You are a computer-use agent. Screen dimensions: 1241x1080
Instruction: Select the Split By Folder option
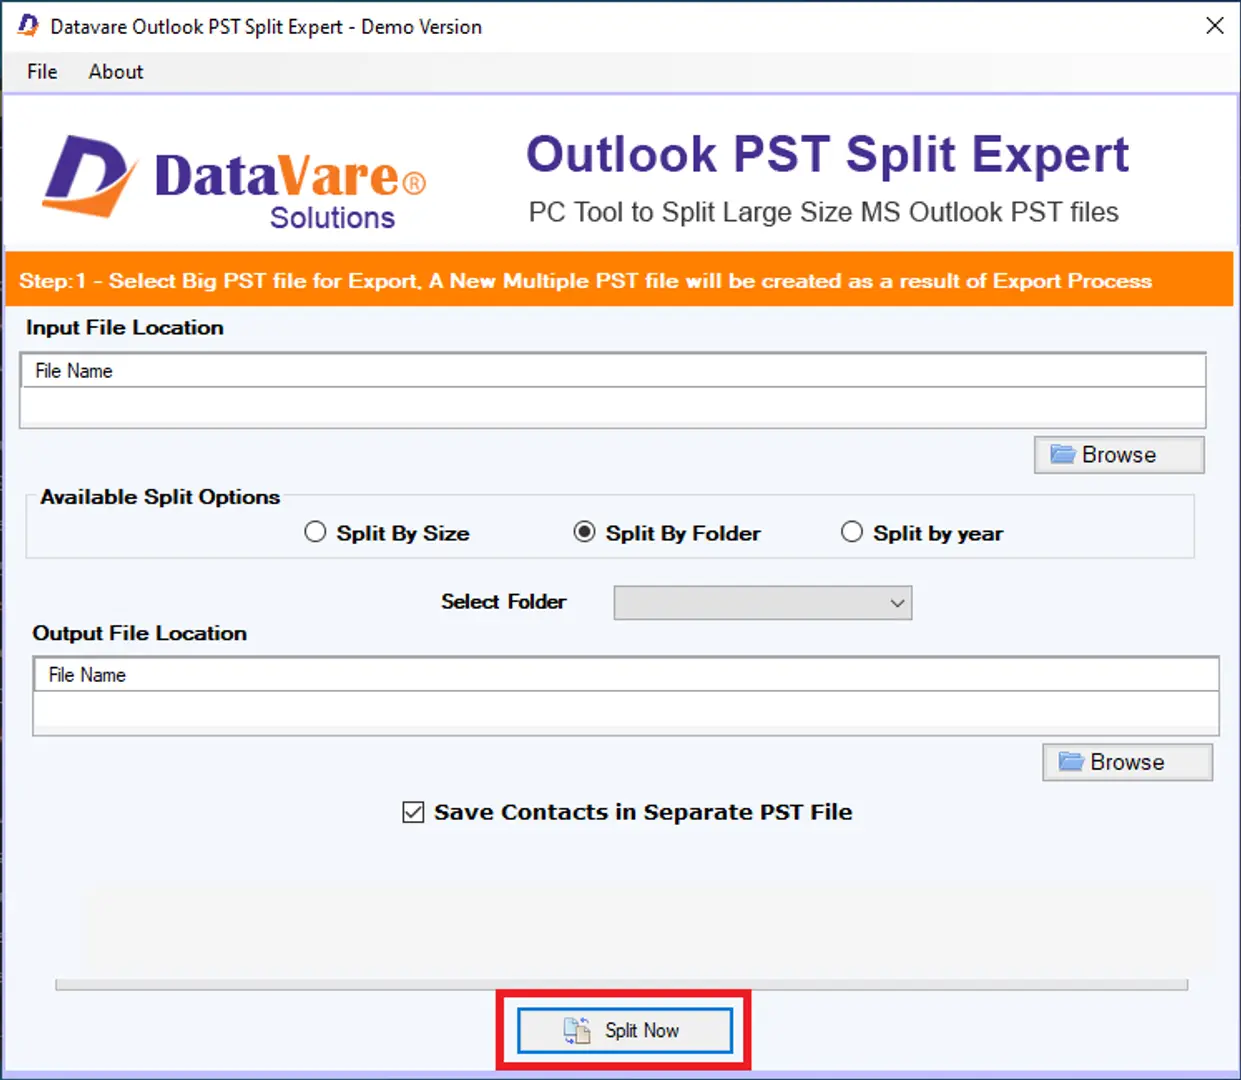584,532
